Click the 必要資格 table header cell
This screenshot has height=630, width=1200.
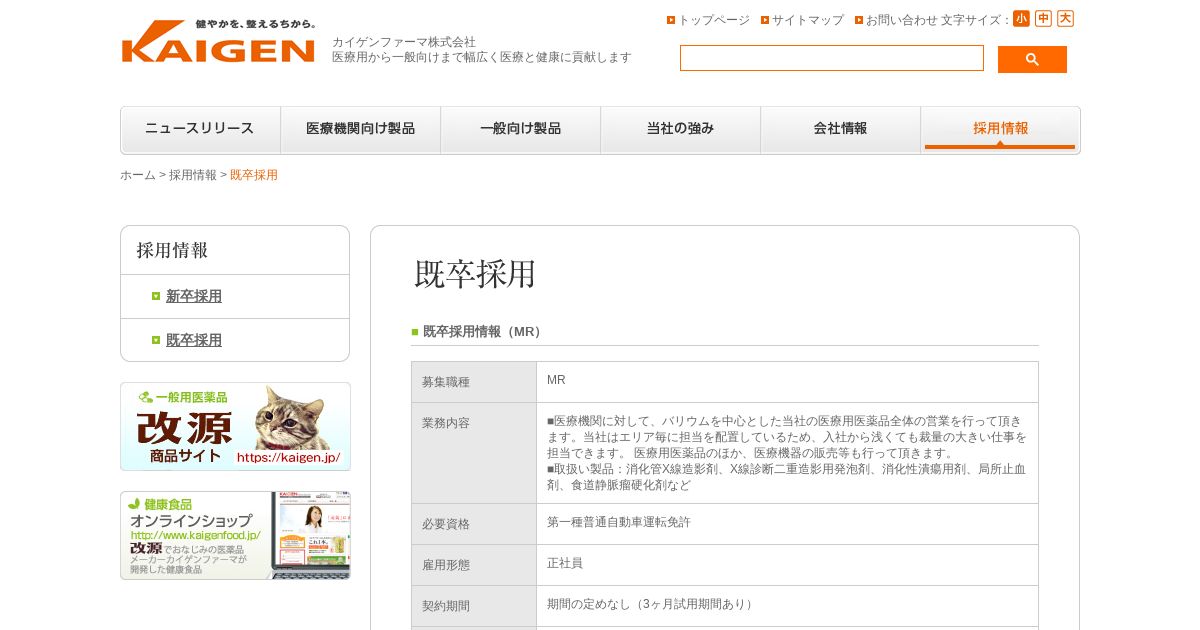click(474, 524)
